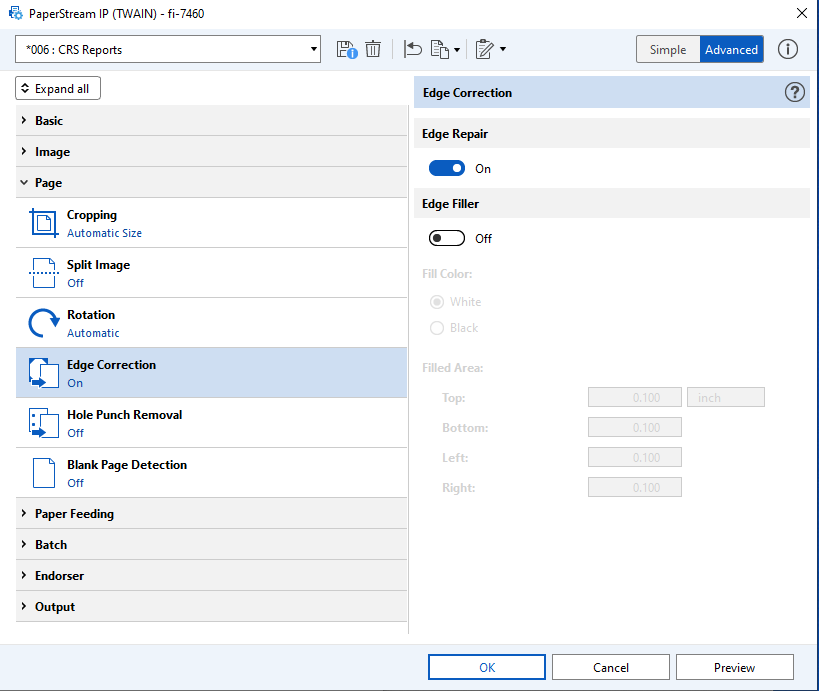This screenshot has height=691, width=819.
Task: Open the CRS Reports profile dropdown
Action: point(168,49)
